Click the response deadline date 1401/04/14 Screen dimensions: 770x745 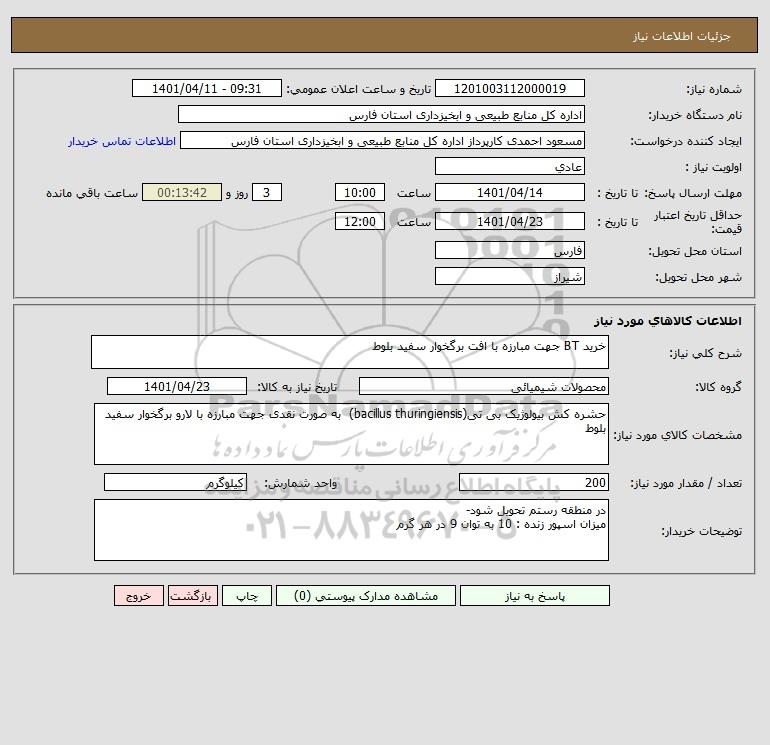point(510,193)
